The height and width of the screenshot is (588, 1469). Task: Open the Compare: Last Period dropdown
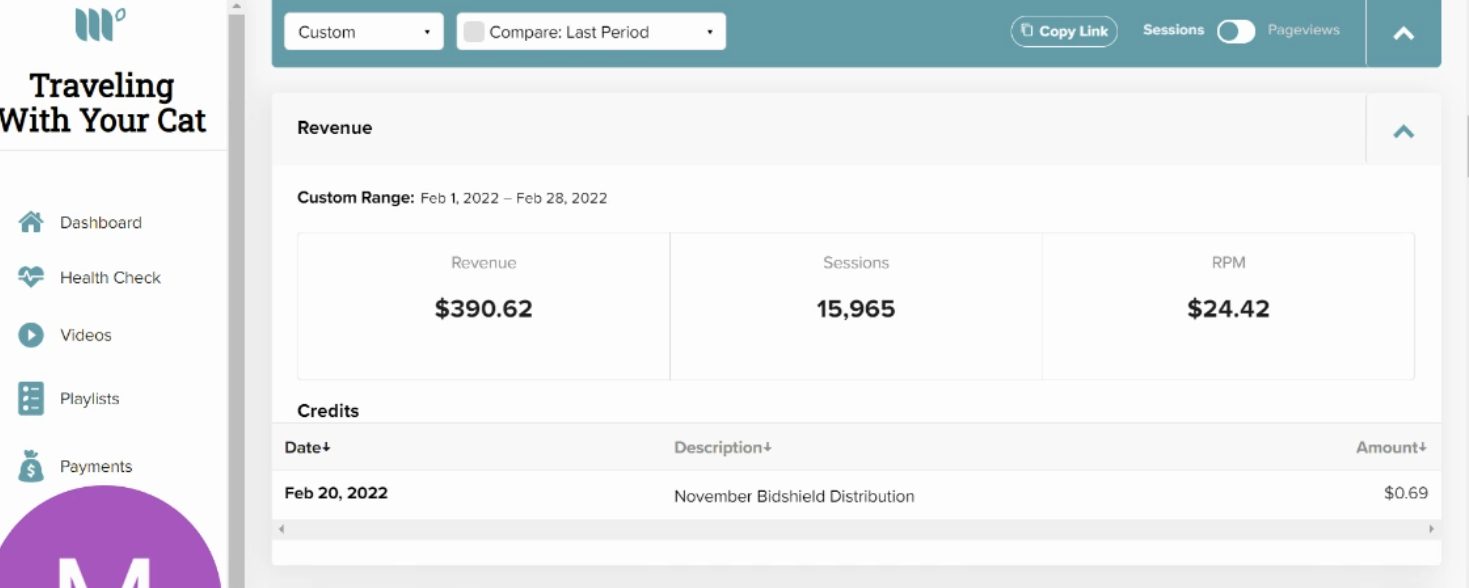point(591,32)
